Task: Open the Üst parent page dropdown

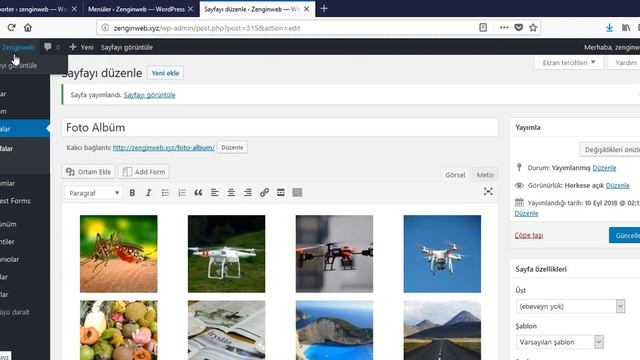Action: coord(571,306)
